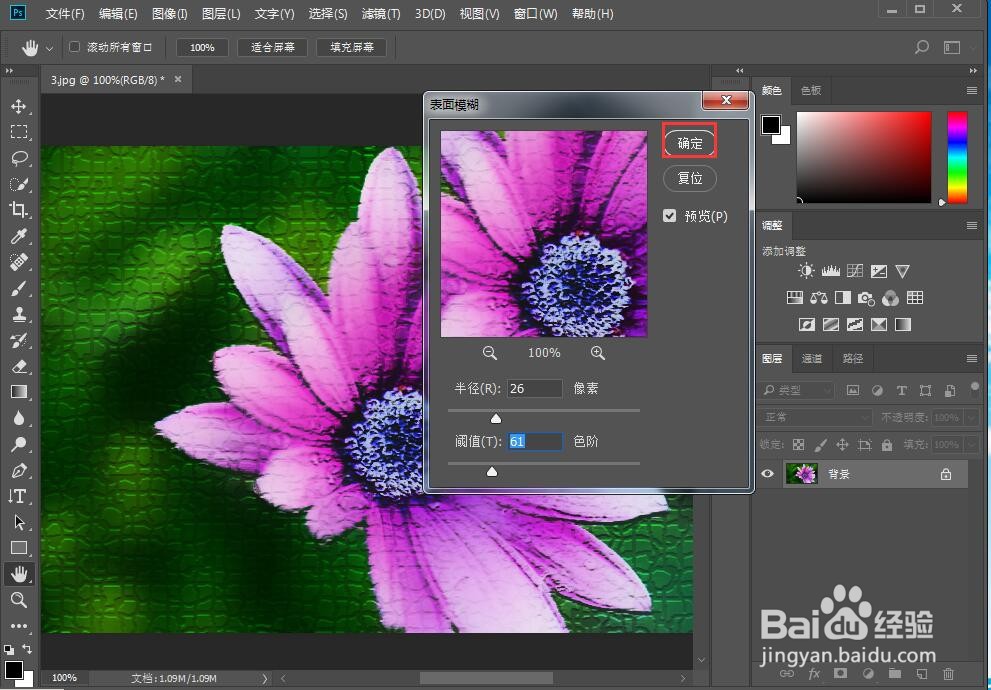The width and height of the screenshot is (991, 690).
Task: Select the Rectangular Marquee tool
Action: 19,131
